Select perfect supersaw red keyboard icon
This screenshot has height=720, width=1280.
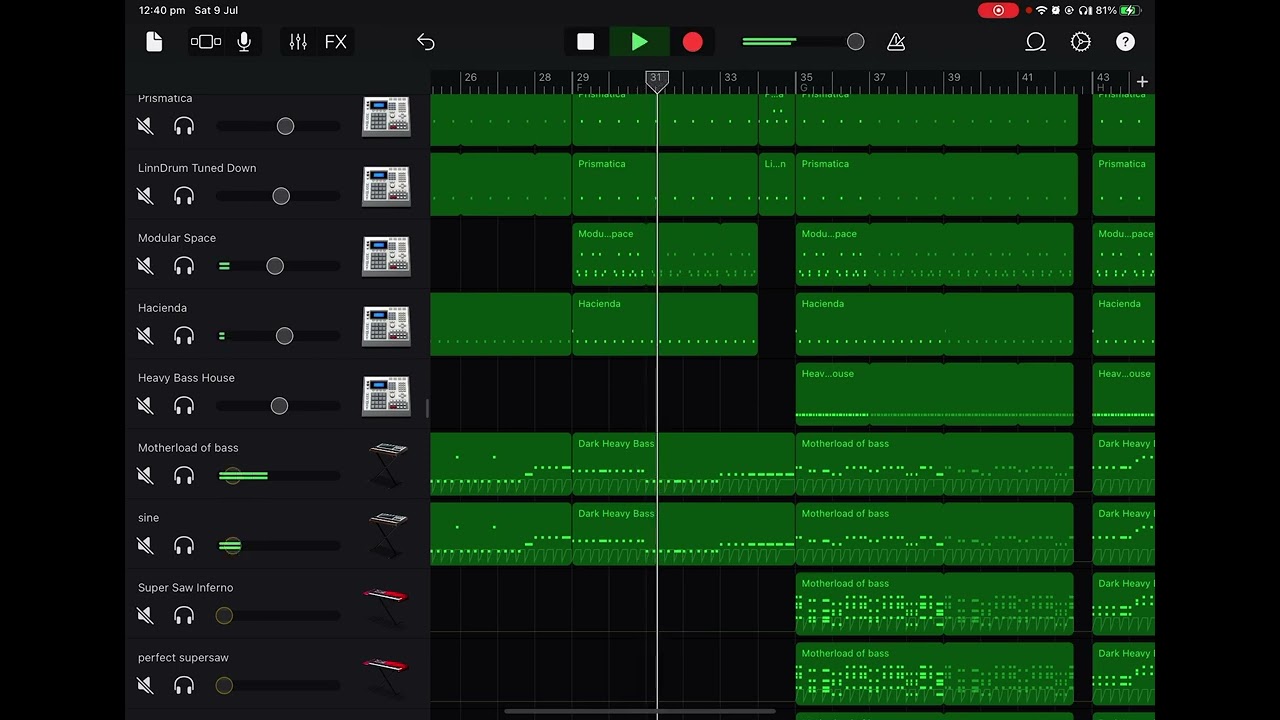(x=386, y=674)
